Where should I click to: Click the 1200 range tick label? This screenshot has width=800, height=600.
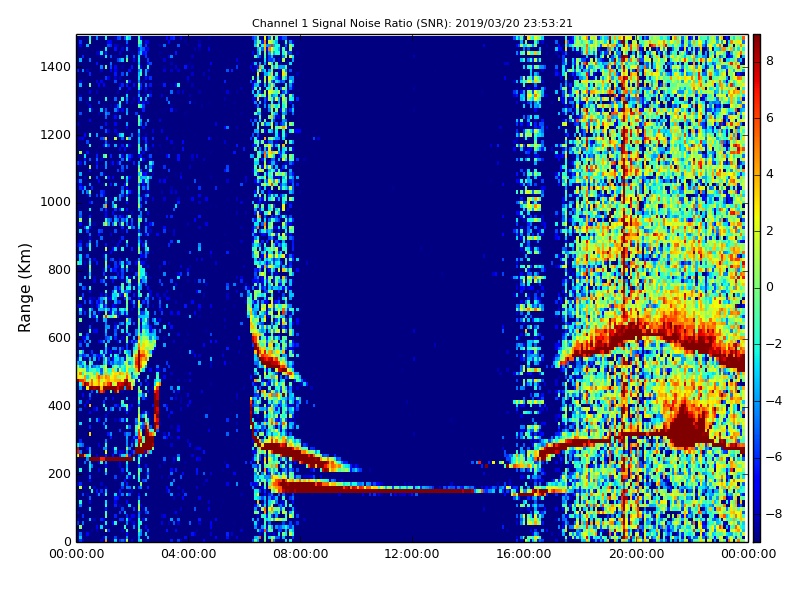[56, 135]
